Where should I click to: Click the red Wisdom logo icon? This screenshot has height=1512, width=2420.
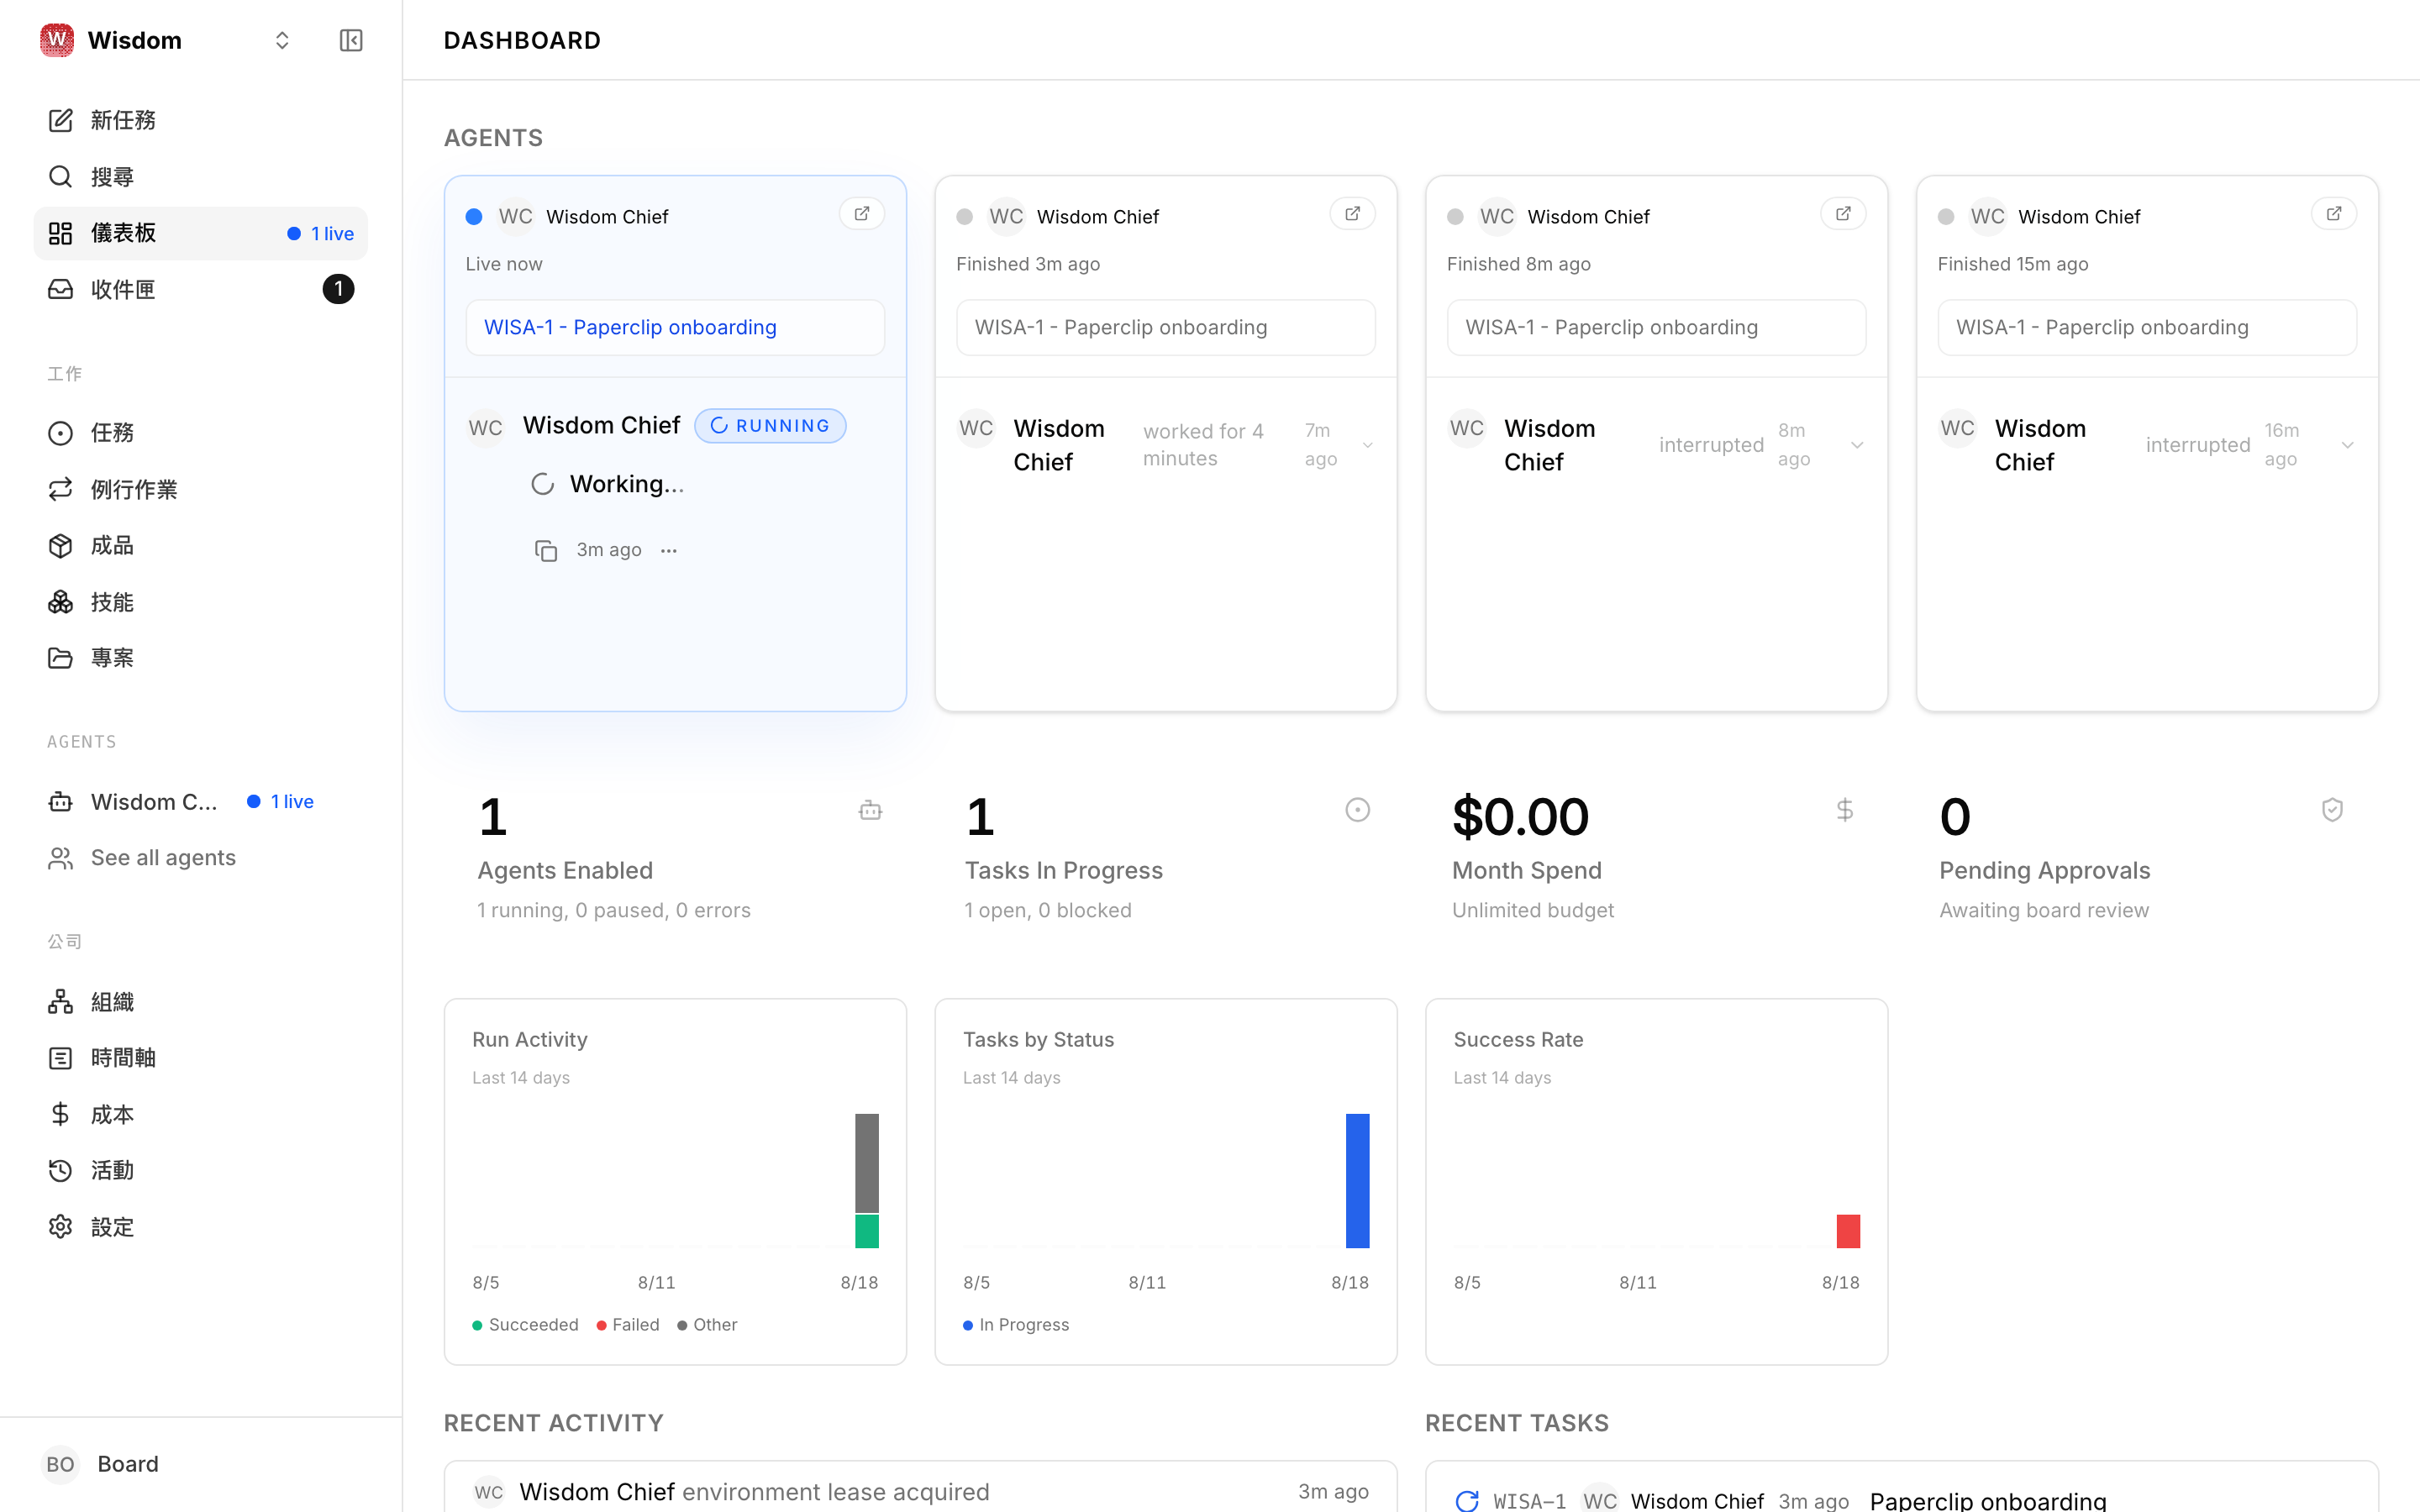click(57, 40)
